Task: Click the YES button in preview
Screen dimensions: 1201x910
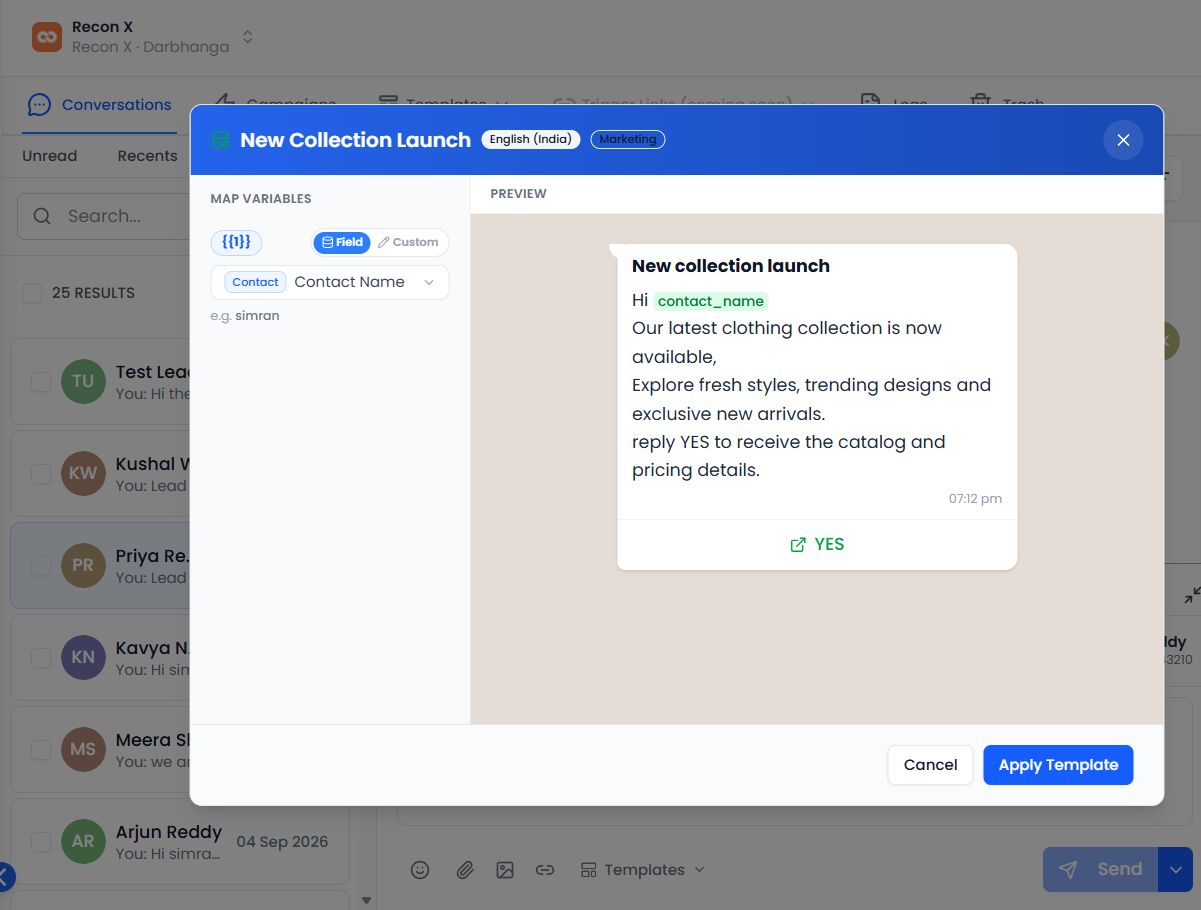Action: (x=817, y=545)
